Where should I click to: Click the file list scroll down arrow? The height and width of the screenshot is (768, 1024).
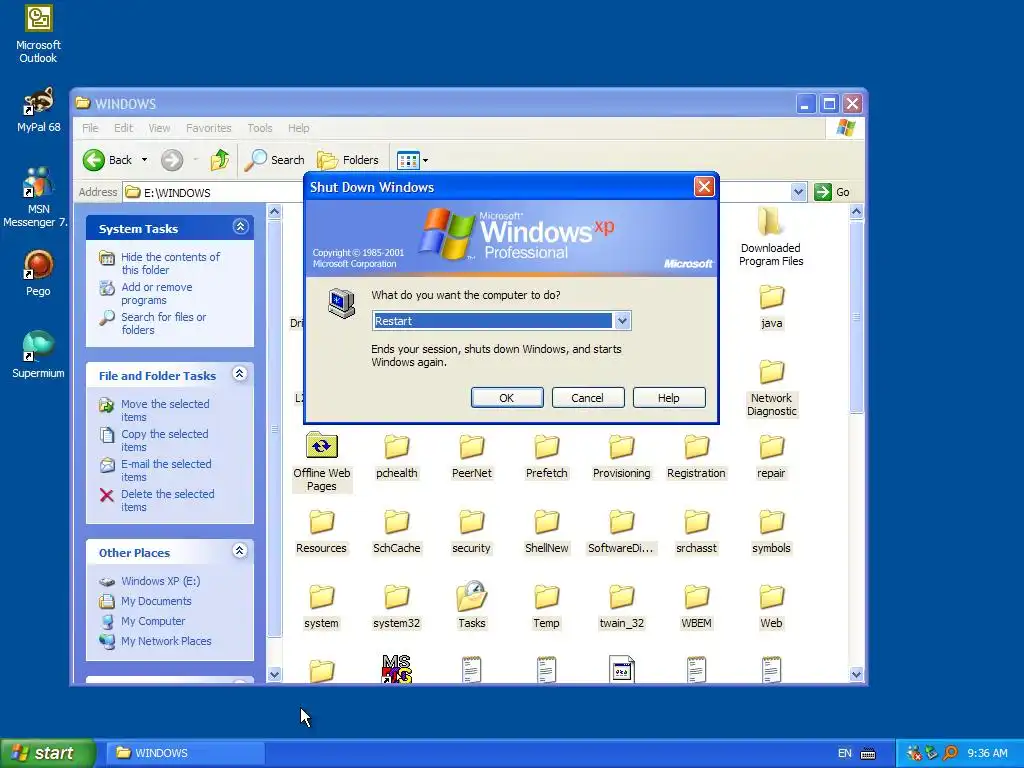pos(856,675)
